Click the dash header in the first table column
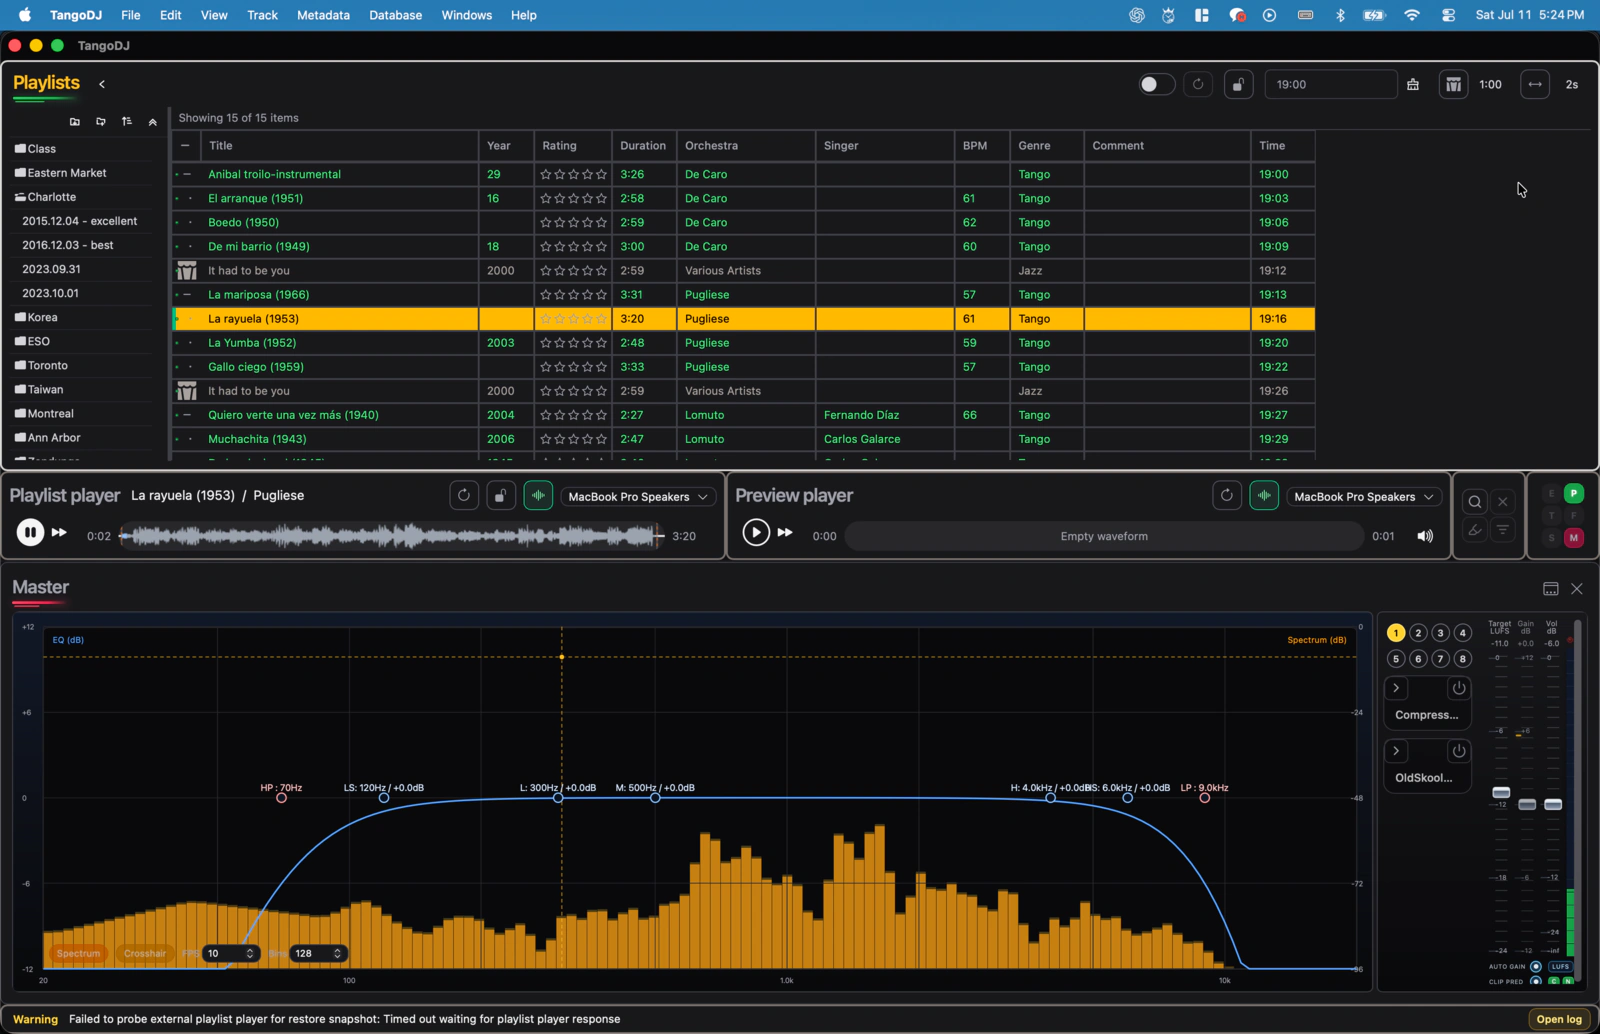The image size is (1600, 1034). point(185,146)
